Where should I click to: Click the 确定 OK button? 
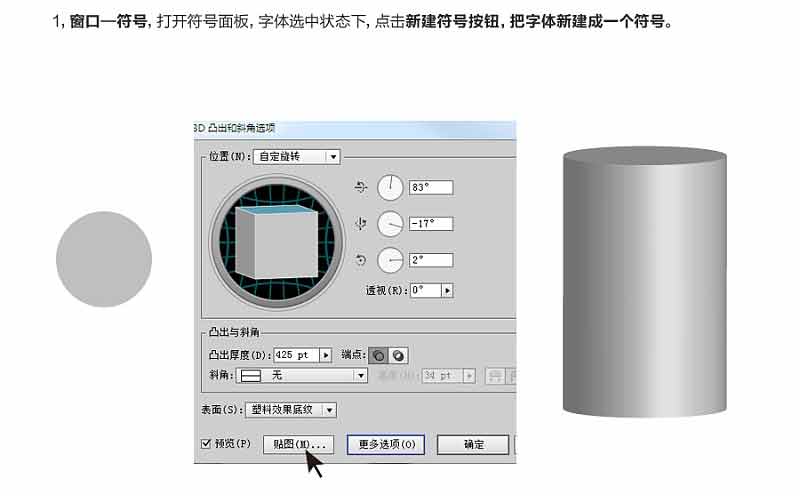point(473,444)
